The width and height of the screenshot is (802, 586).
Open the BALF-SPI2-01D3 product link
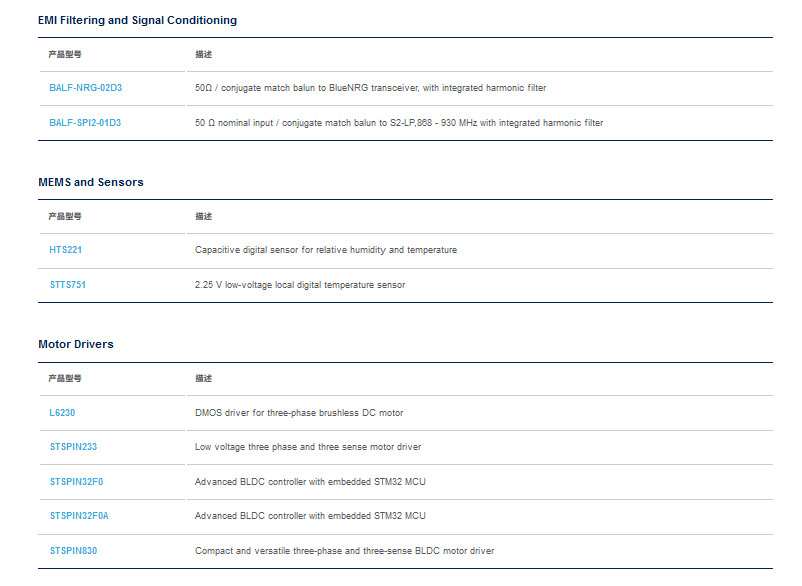pos(85,123)
